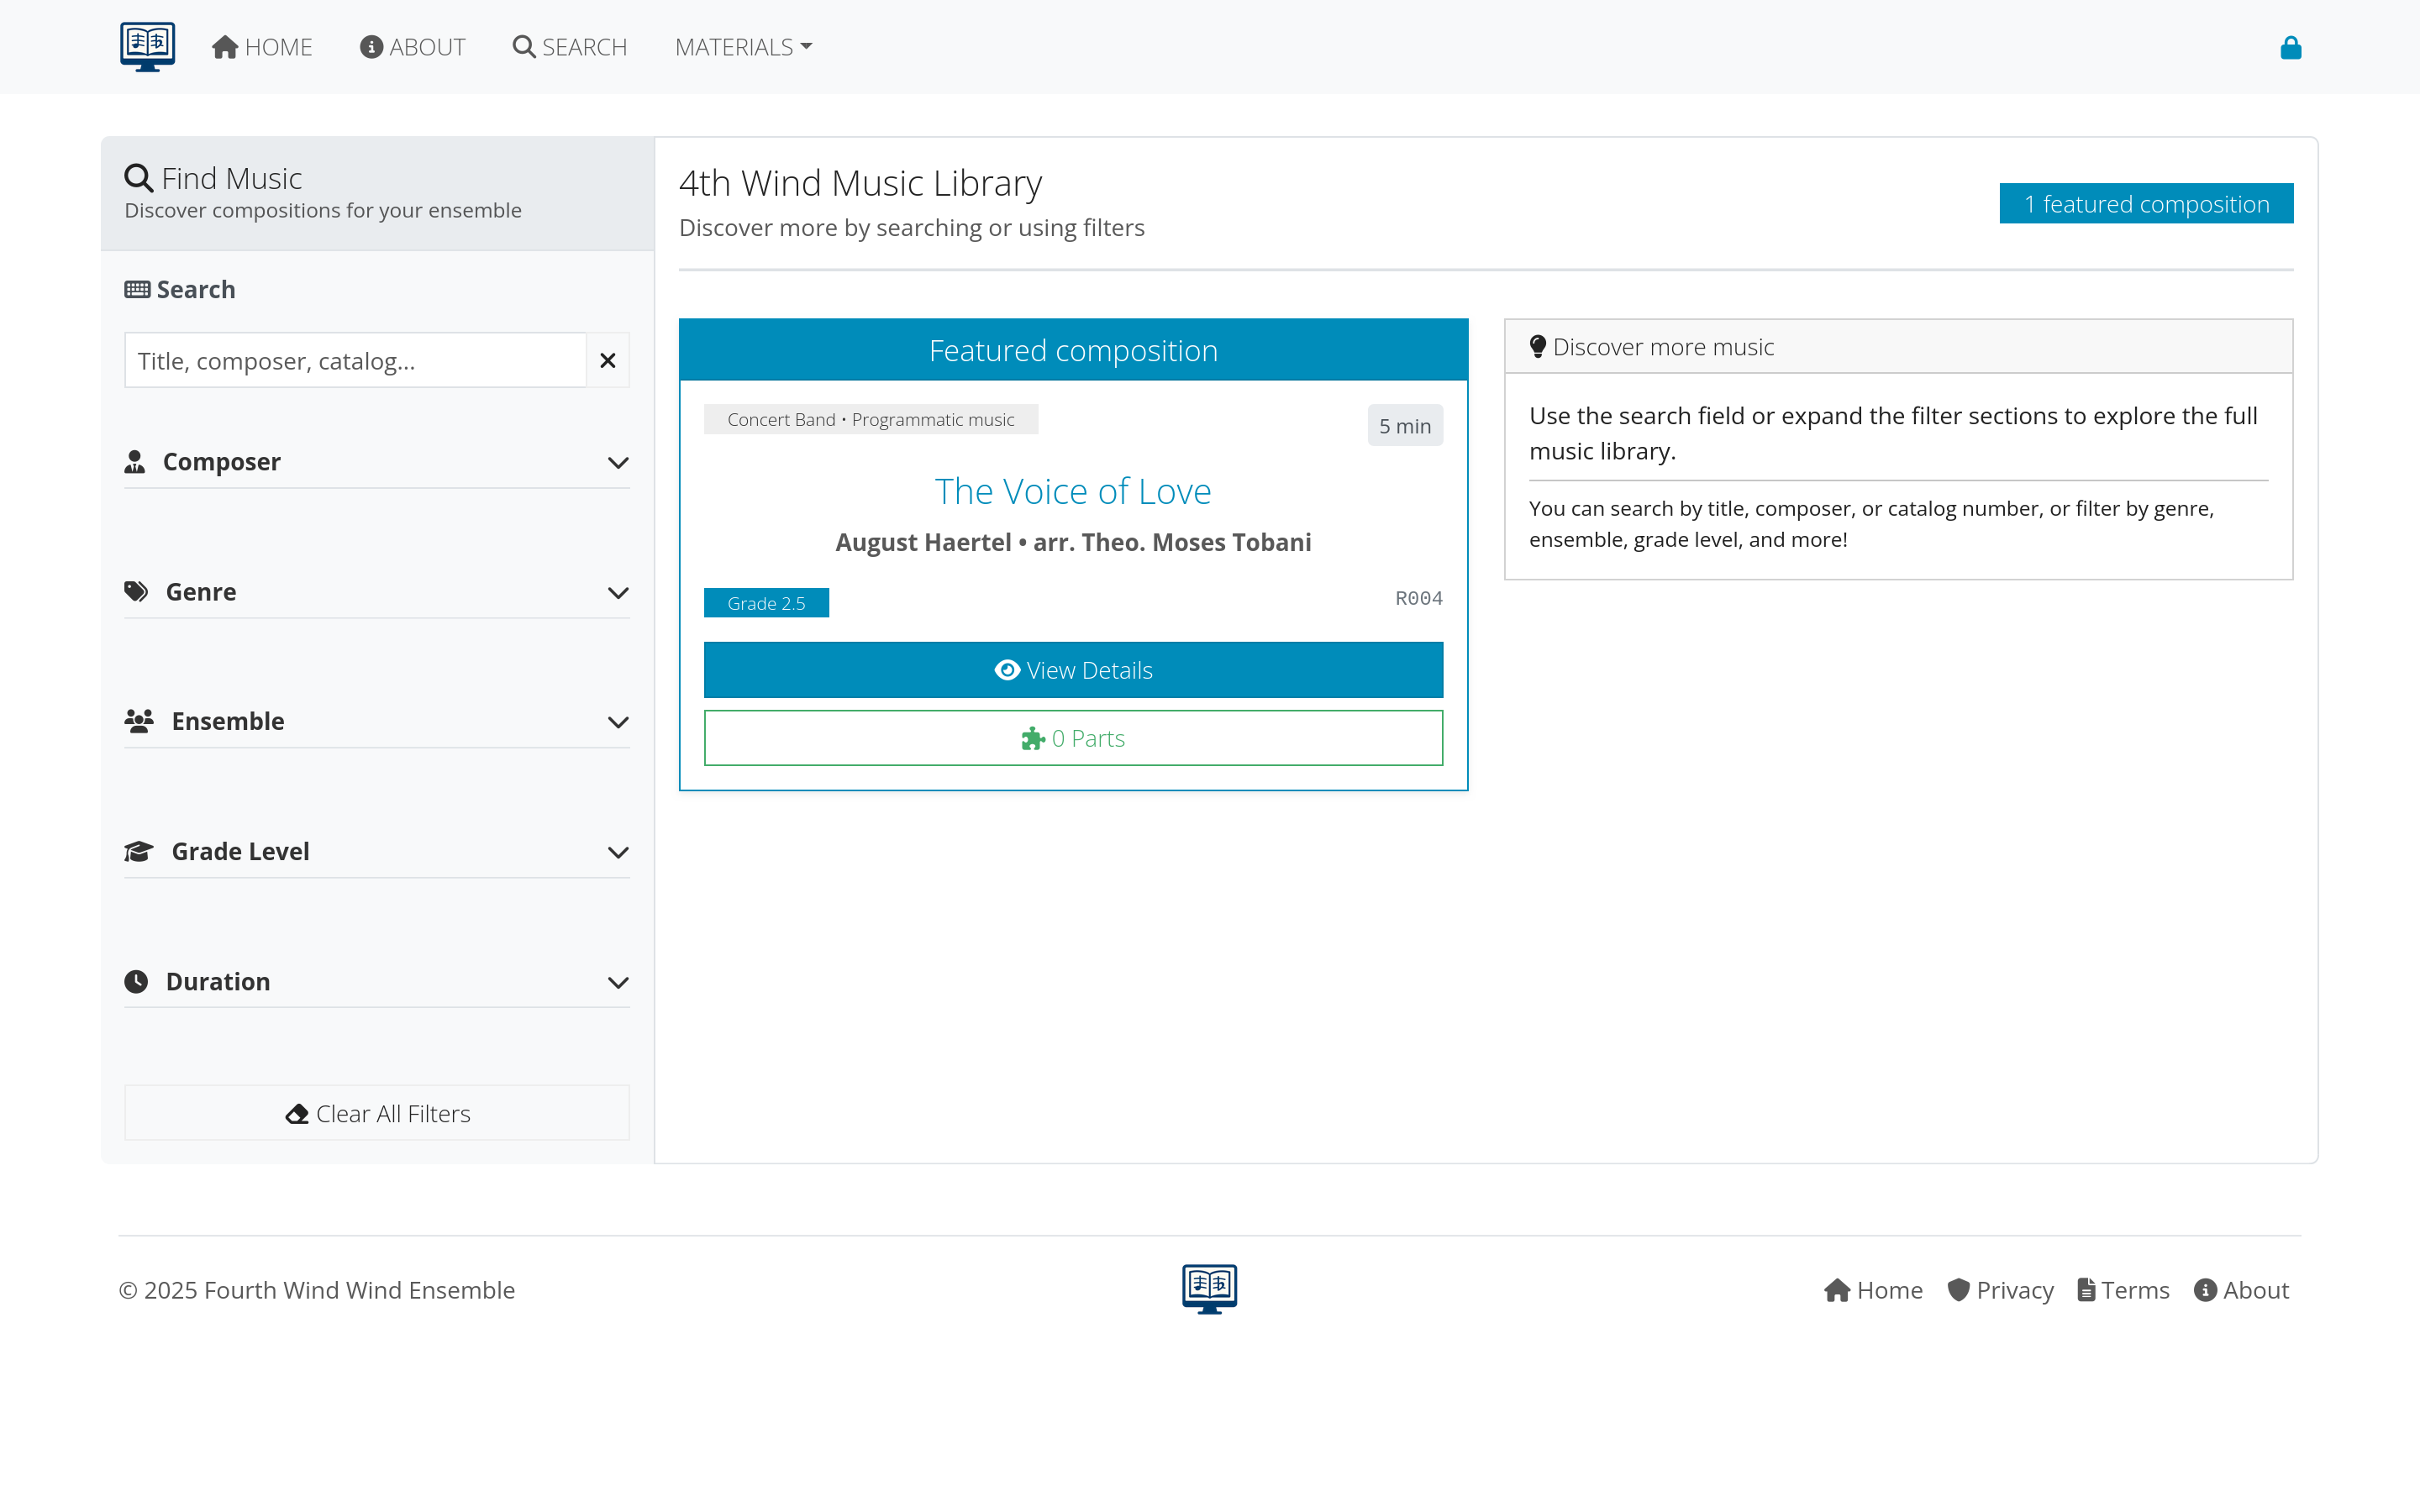Click the footer library logo icon
Viewport: 2420px width, 1512px height.
point(1209,1289)
